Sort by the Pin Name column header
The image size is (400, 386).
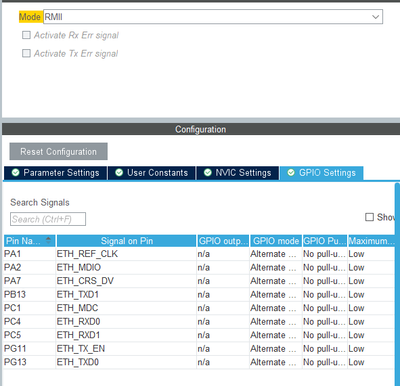point(29,241)
